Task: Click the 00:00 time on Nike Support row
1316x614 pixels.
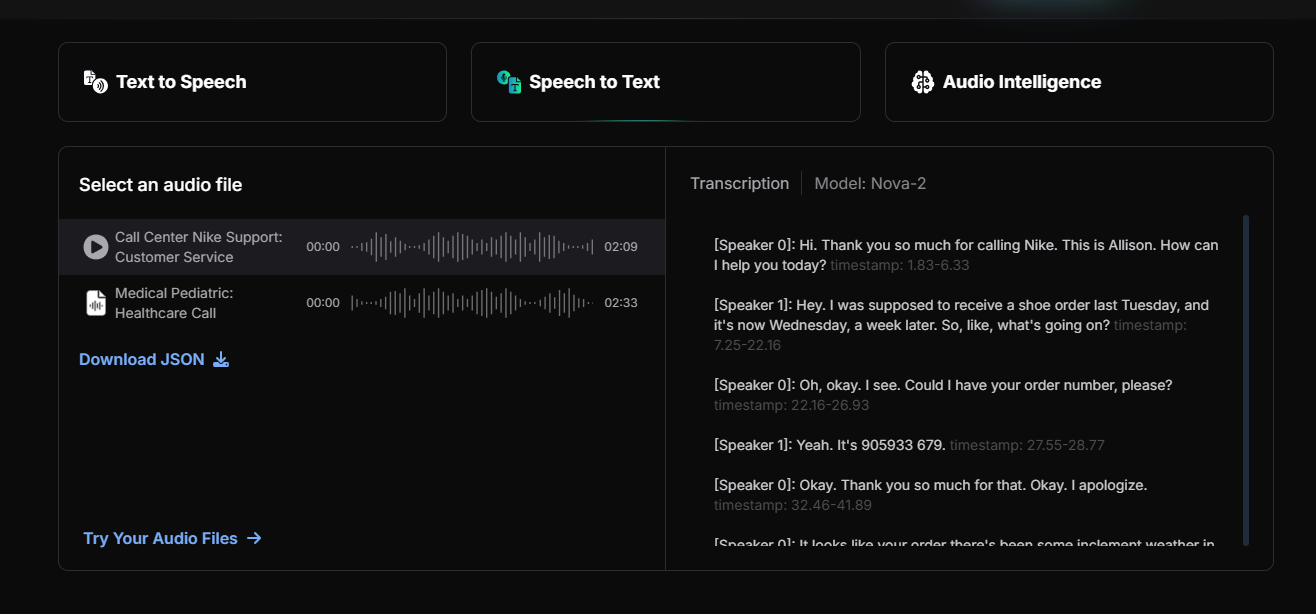Action: pyautogui.click(x=323, y=247)
